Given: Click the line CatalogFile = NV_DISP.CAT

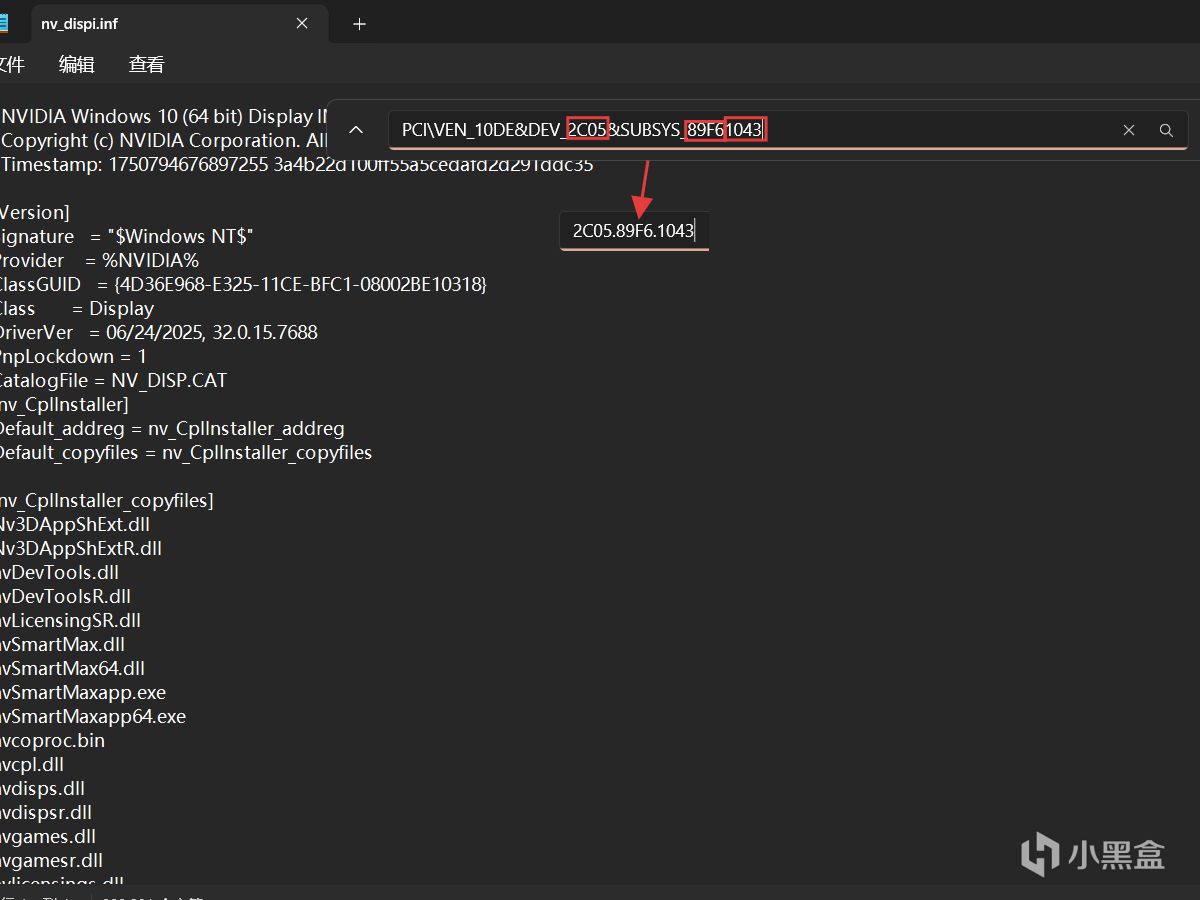Looking at the screenshot, I should pyautogui.click(x=112, y=380).
